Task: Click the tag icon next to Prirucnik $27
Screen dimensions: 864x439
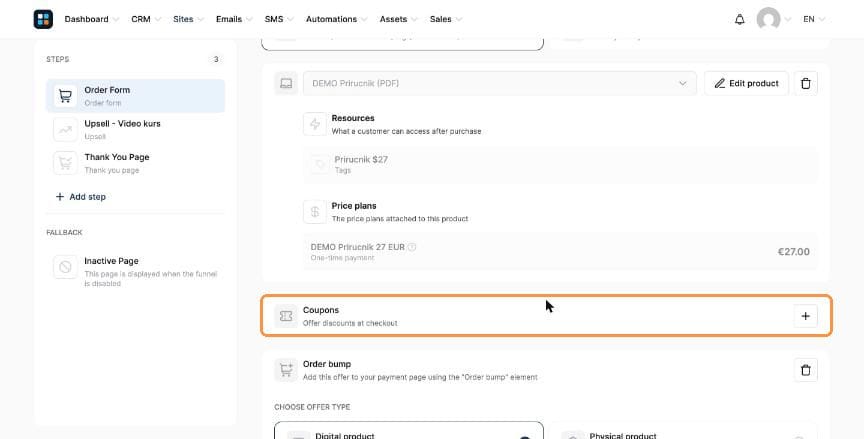Action: (319, 164)
